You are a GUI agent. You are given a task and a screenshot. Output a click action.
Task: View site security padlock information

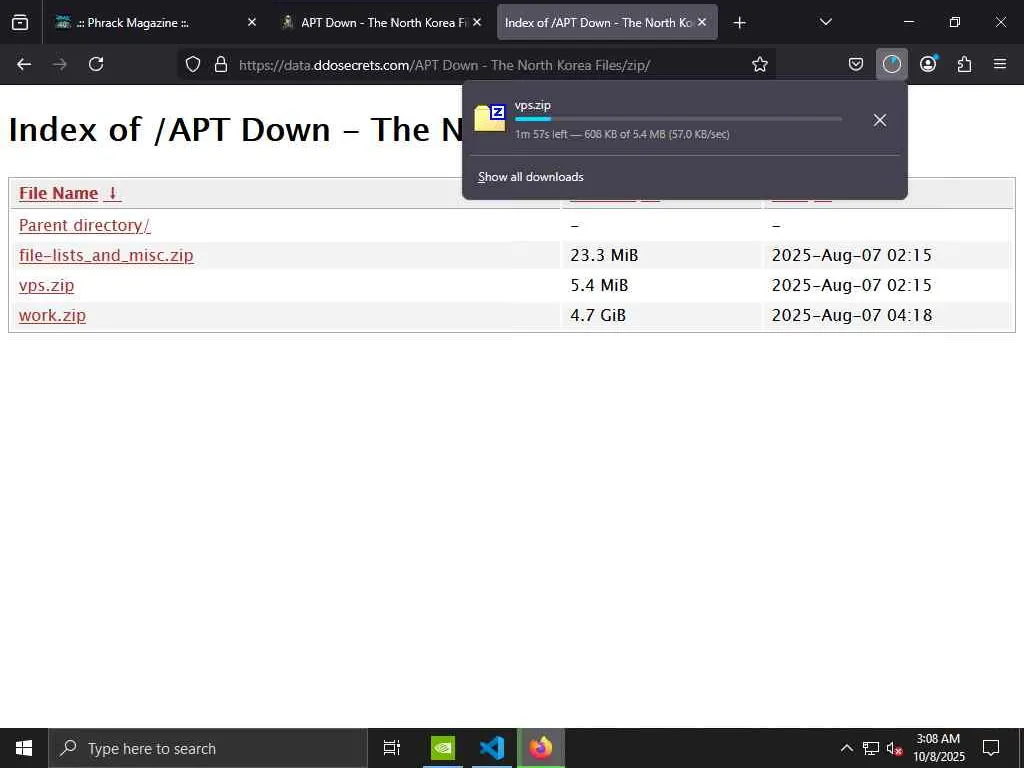pyautogui.click(x=221, y=64)
